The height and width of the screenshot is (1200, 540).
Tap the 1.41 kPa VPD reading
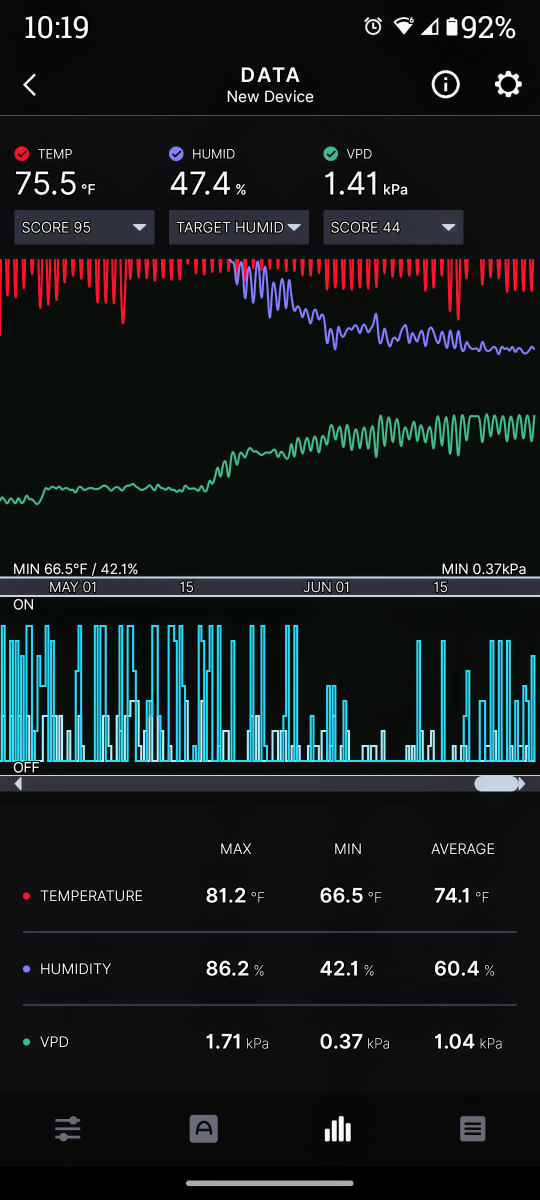(x=366, y=185)
